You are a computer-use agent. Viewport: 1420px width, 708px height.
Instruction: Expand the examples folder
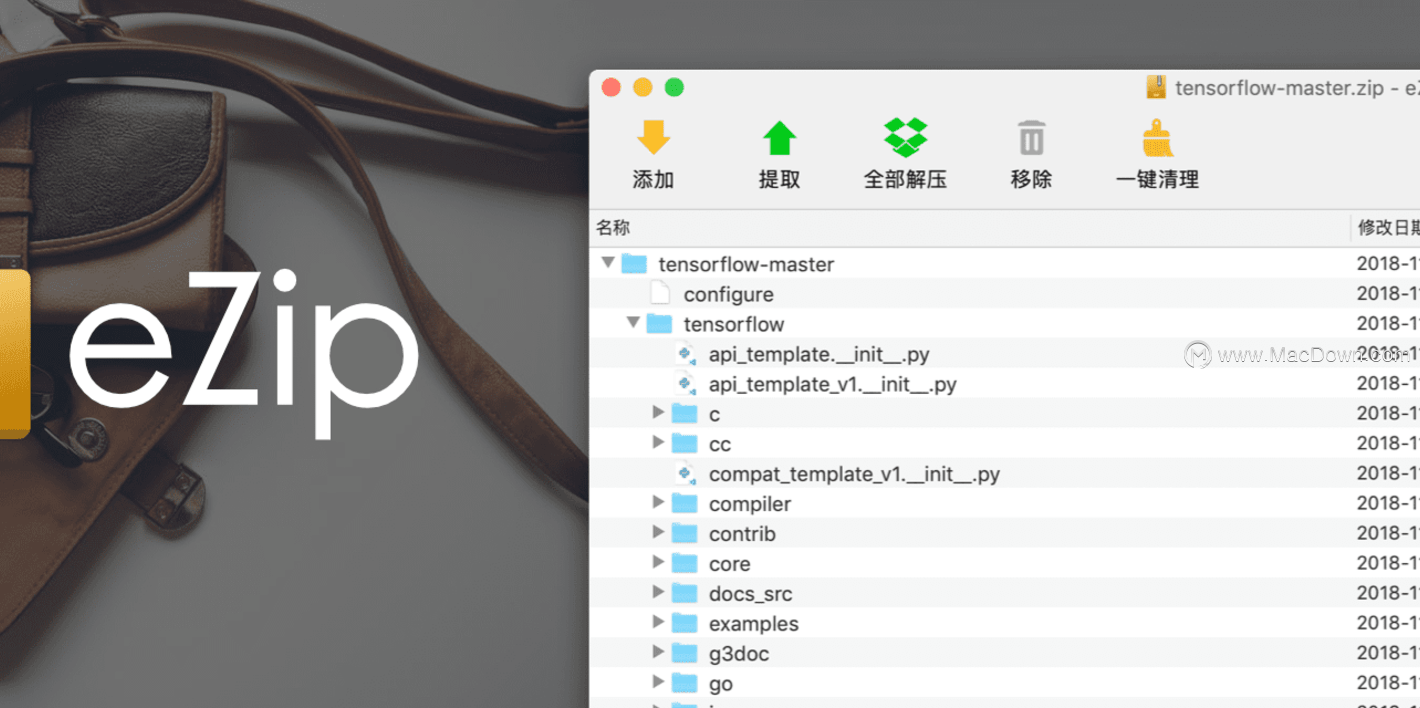pos(658,622)
